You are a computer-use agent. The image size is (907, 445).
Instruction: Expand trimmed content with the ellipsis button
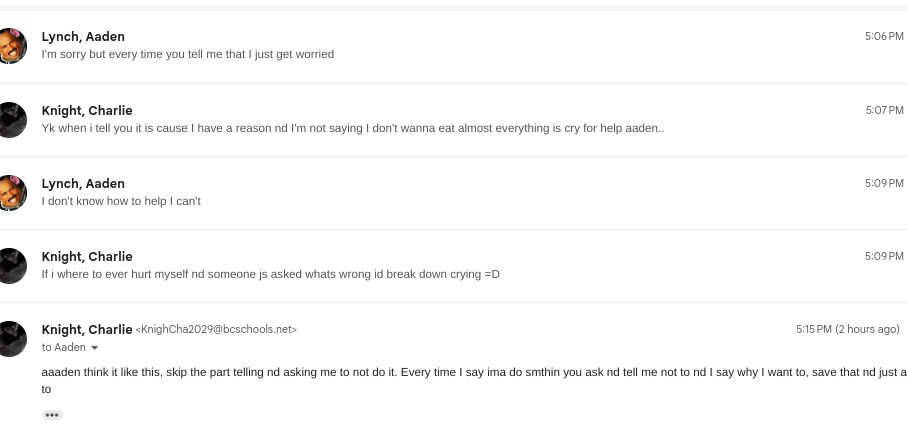click(x=52, y=415)
